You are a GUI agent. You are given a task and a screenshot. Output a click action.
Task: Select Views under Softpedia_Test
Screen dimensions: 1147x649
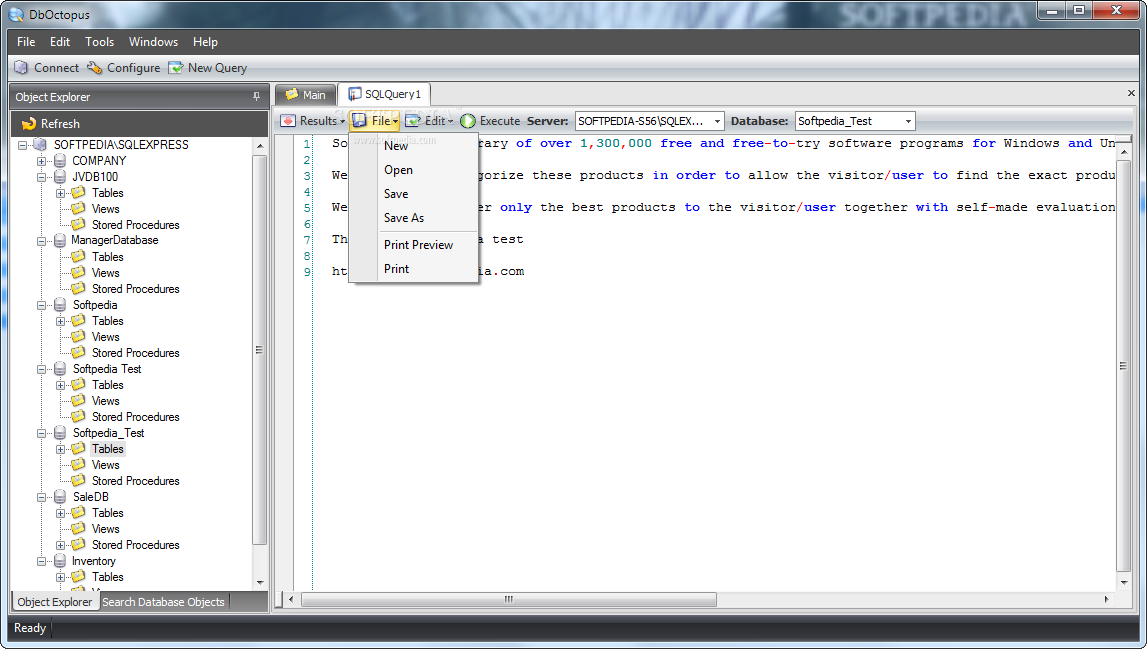(x=105, y=465)
